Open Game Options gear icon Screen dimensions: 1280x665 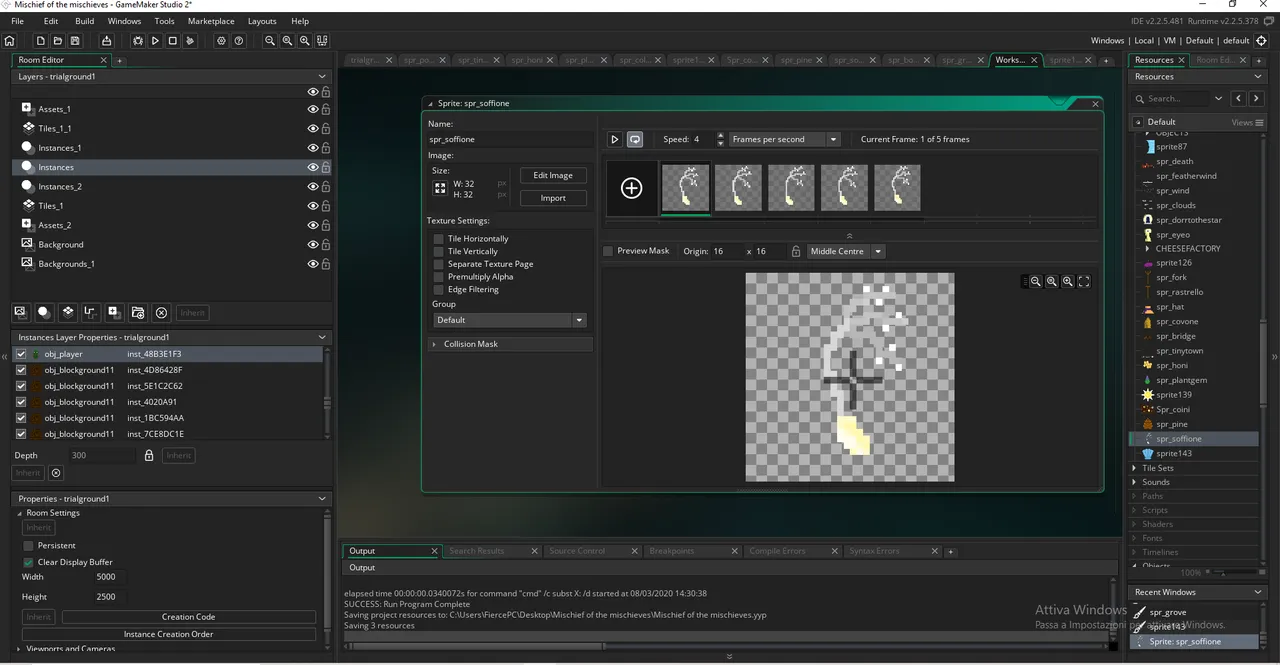coord(221,41)
